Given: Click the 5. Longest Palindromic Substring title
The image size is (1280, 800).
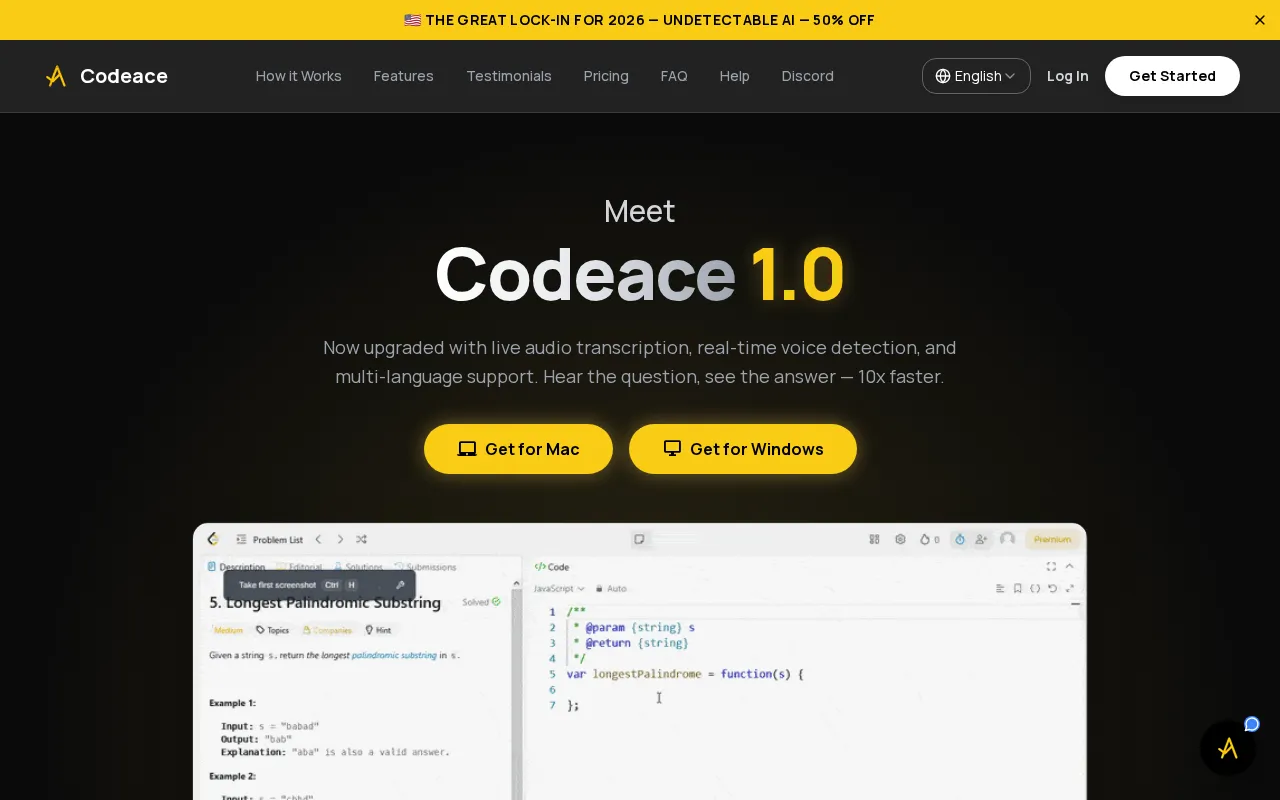Looking at the screenshot, I should coord(325,603).
